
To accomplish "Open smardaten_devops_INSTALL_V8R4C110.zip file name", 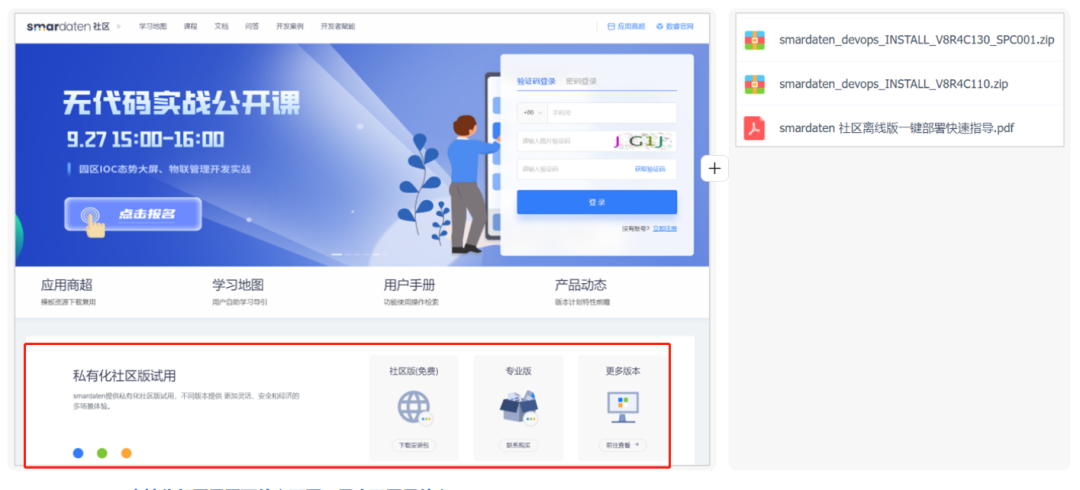I will tap(893, 84).
